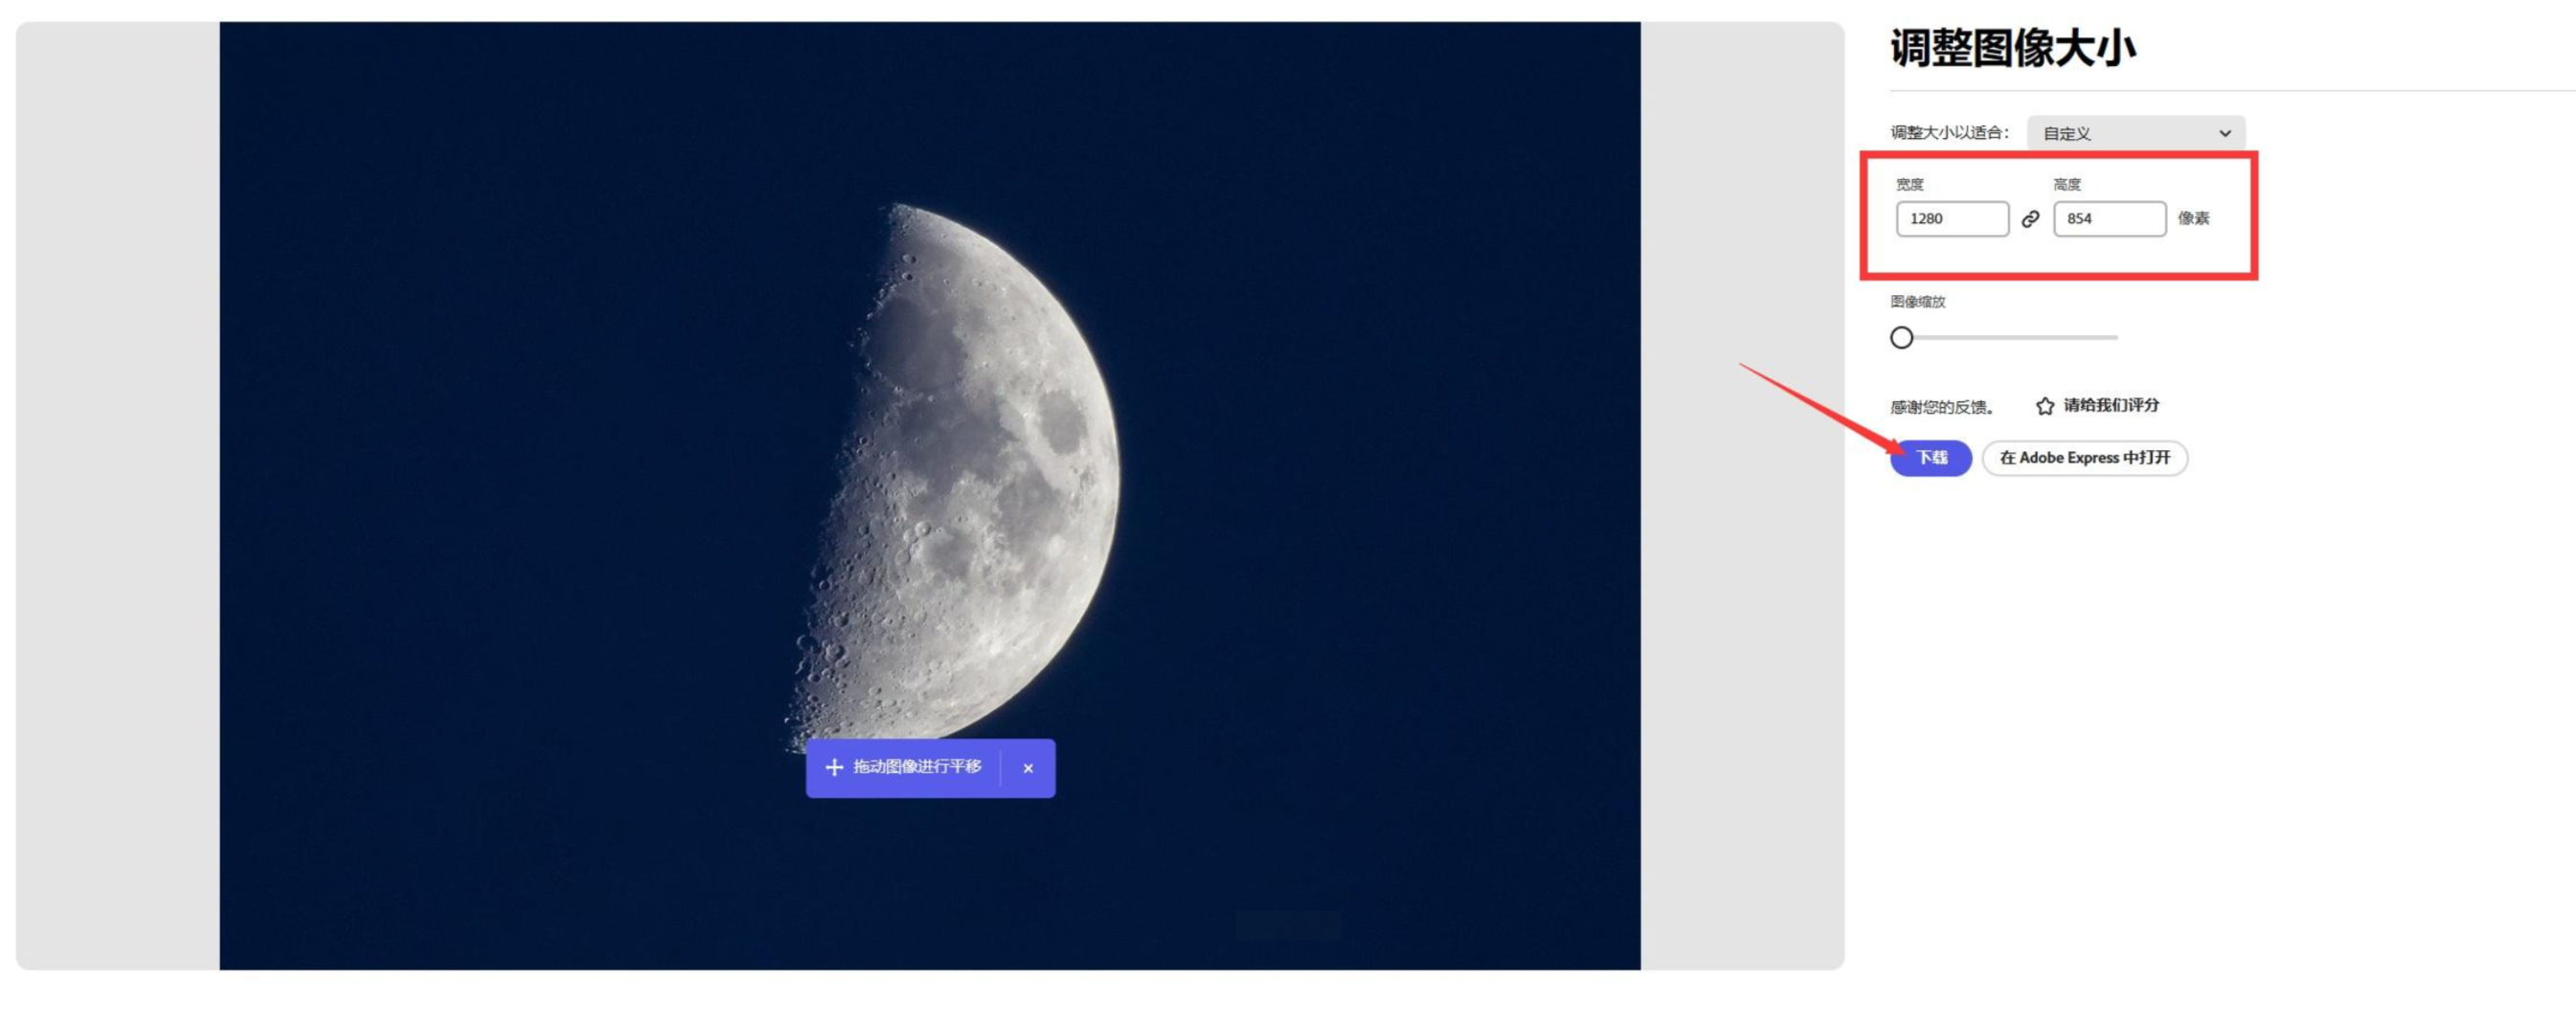Click the 高度 input field showing 854

pyautogui.click(x=2109, y=219)
